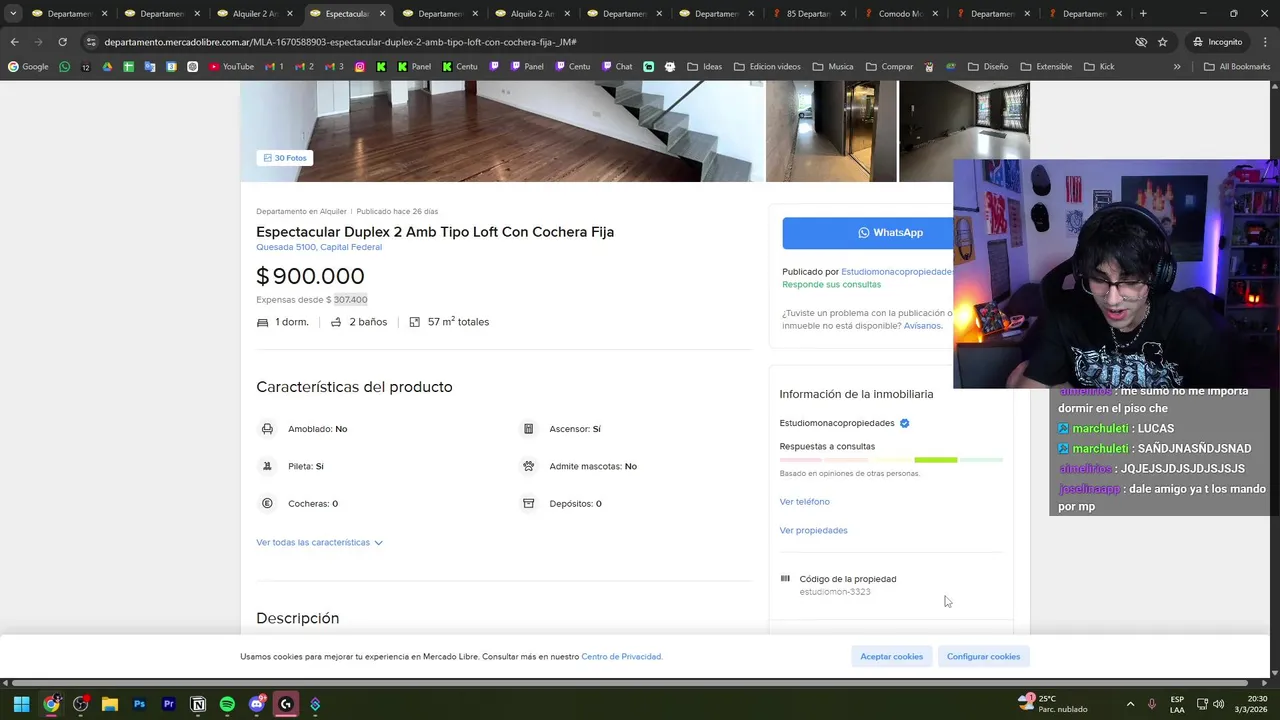The height and width of the screenshot is (720, 1280).
Task: Open the Chrome three-dot menu
Action: [x=1265, y=42]
